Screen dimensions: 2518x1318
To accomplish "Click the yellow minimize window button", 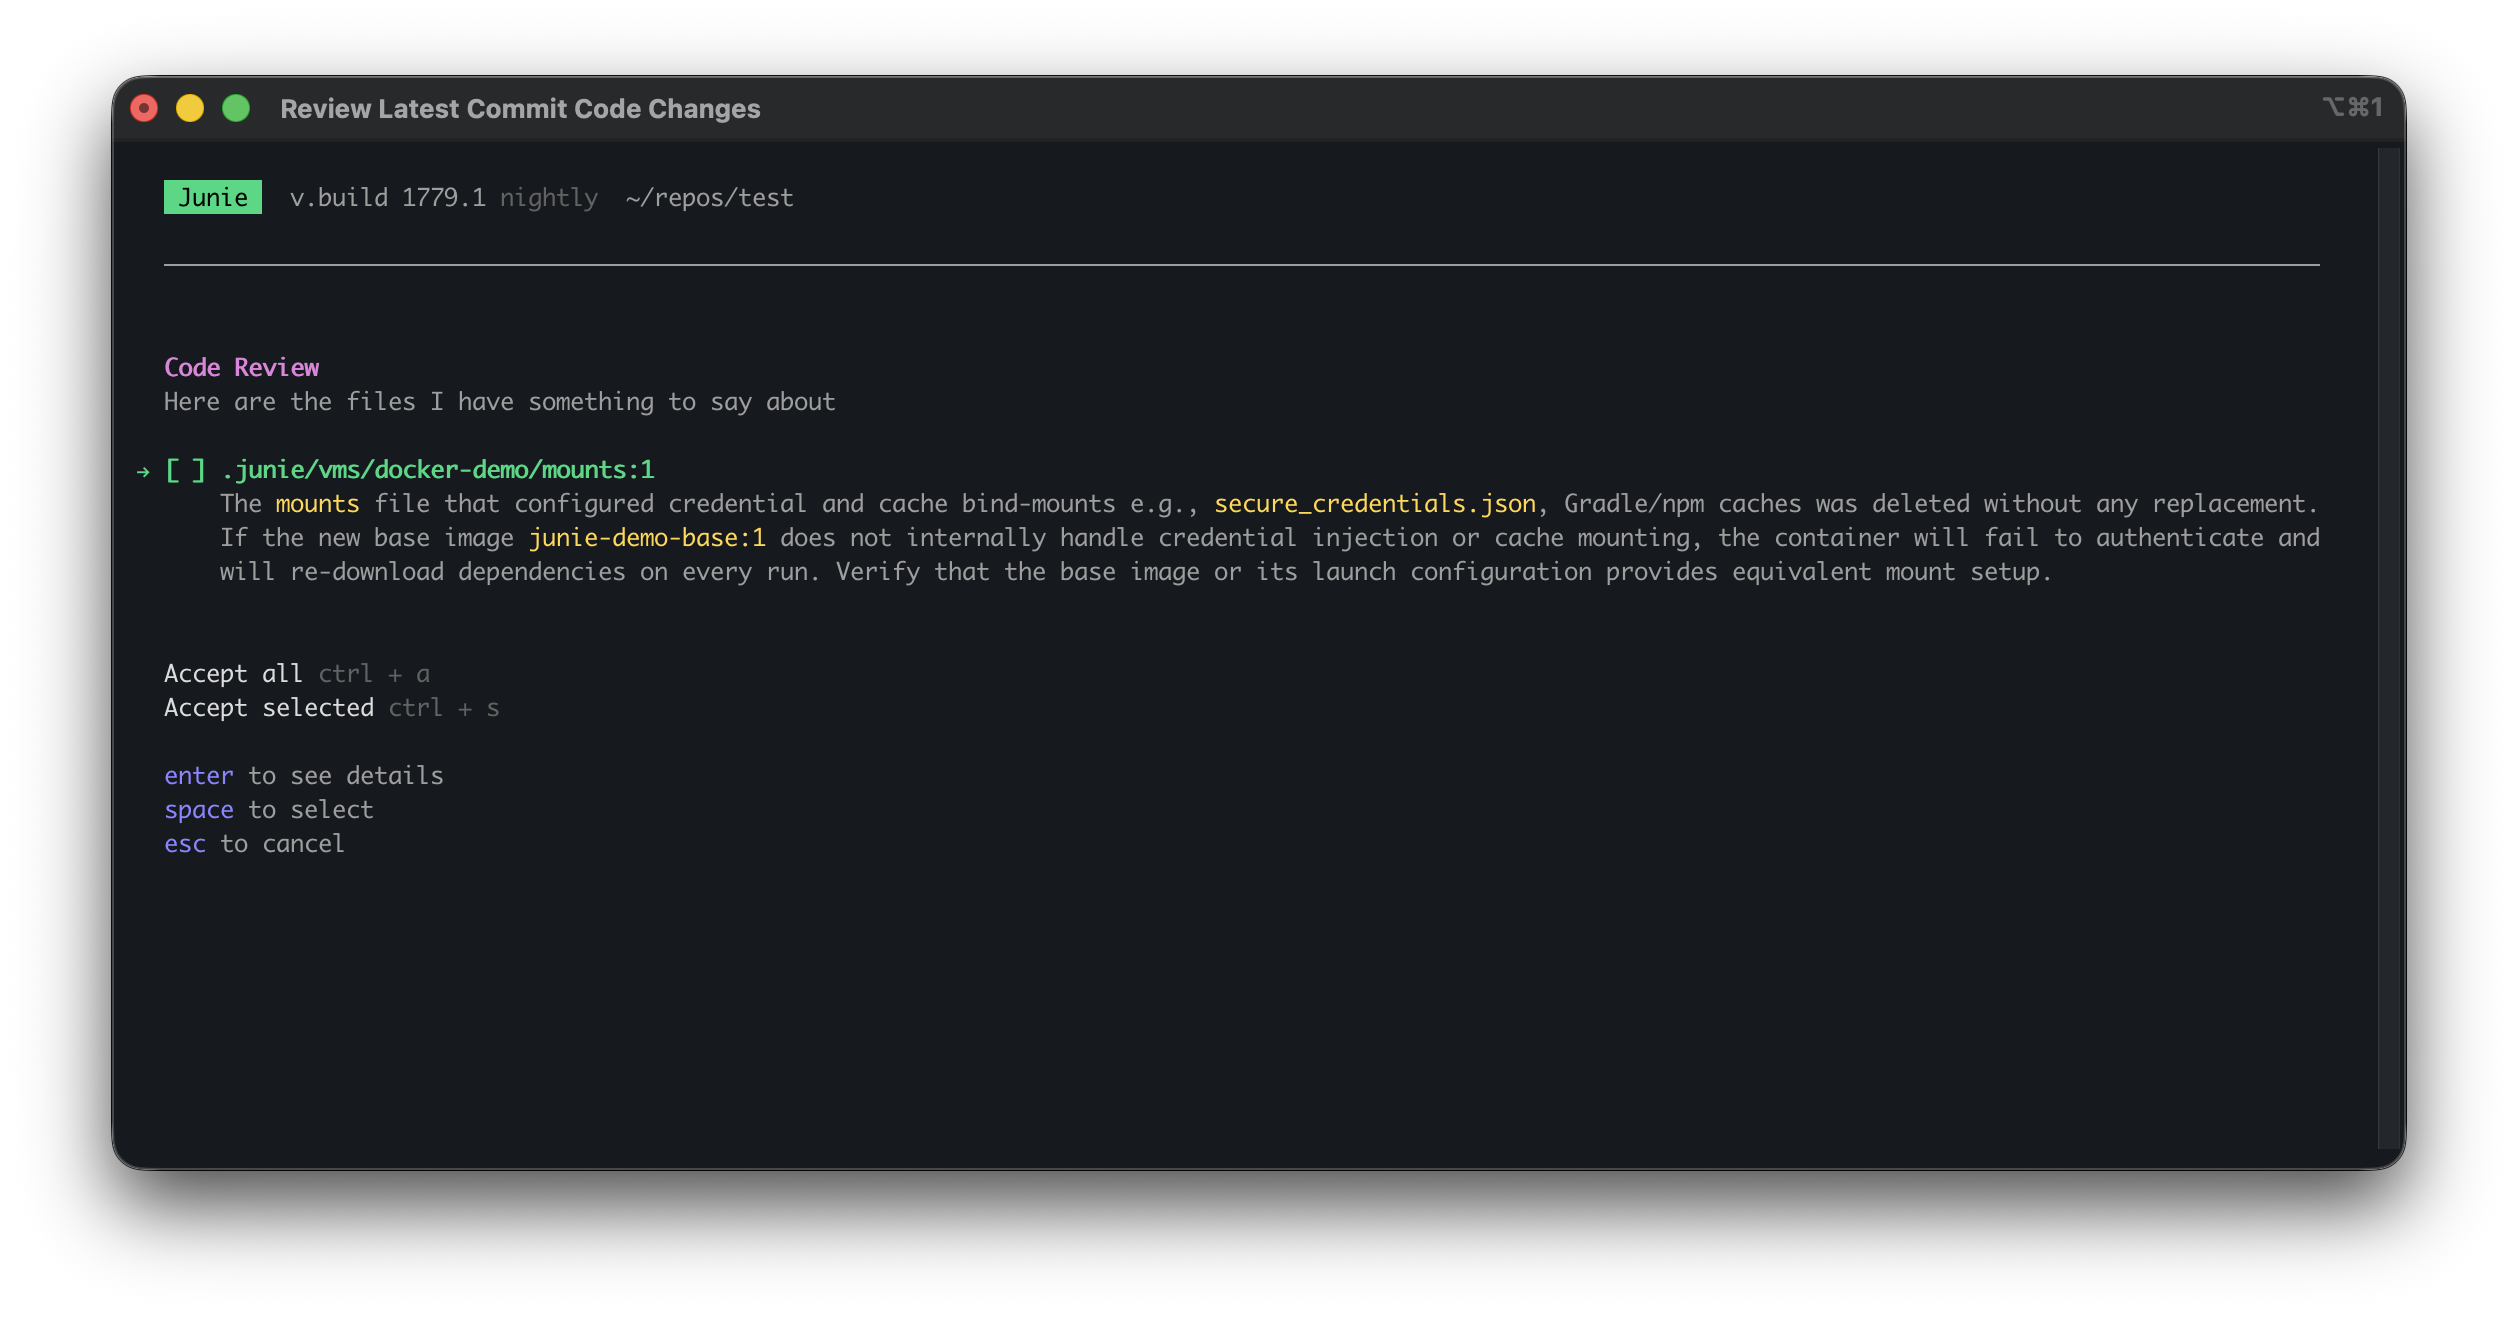I will (190, 108).
